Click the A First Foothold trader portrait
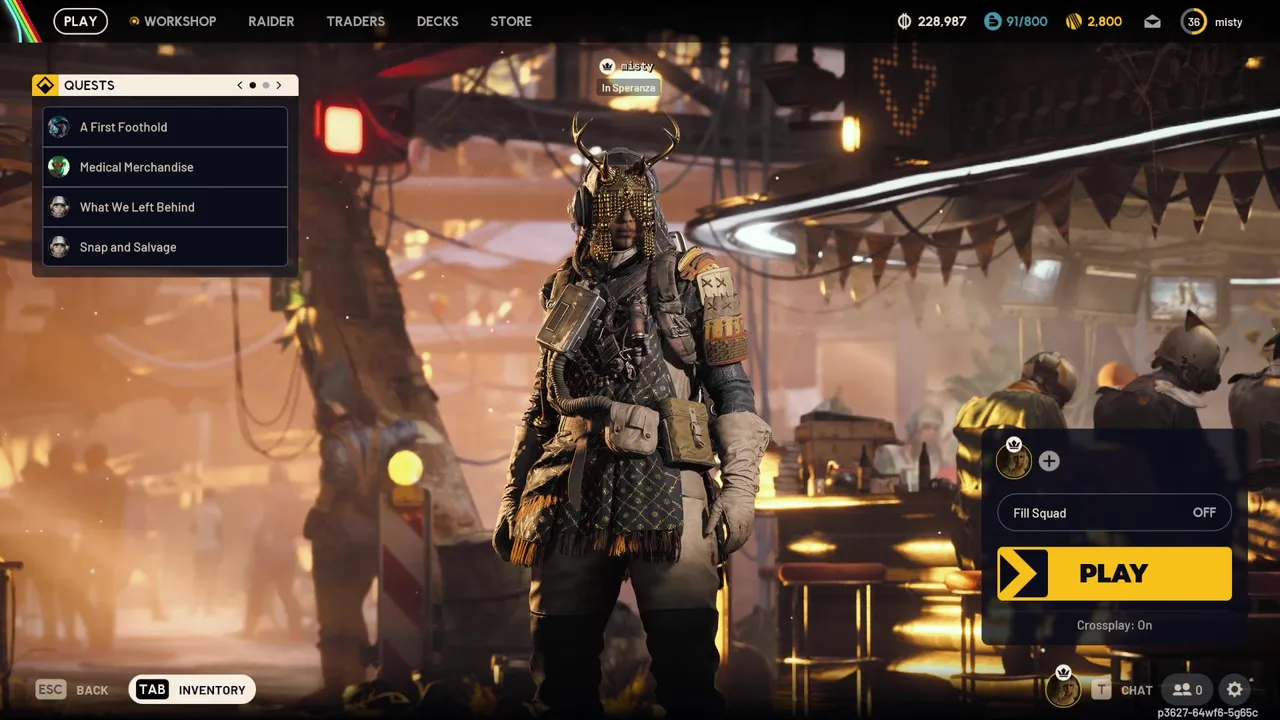The image size is (1280, 720). pos(59,127)
